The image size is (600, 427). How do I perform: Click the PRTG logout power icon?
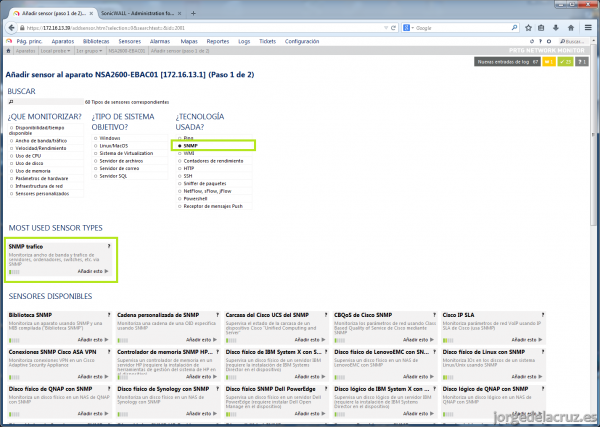click(x=549, y=41)
